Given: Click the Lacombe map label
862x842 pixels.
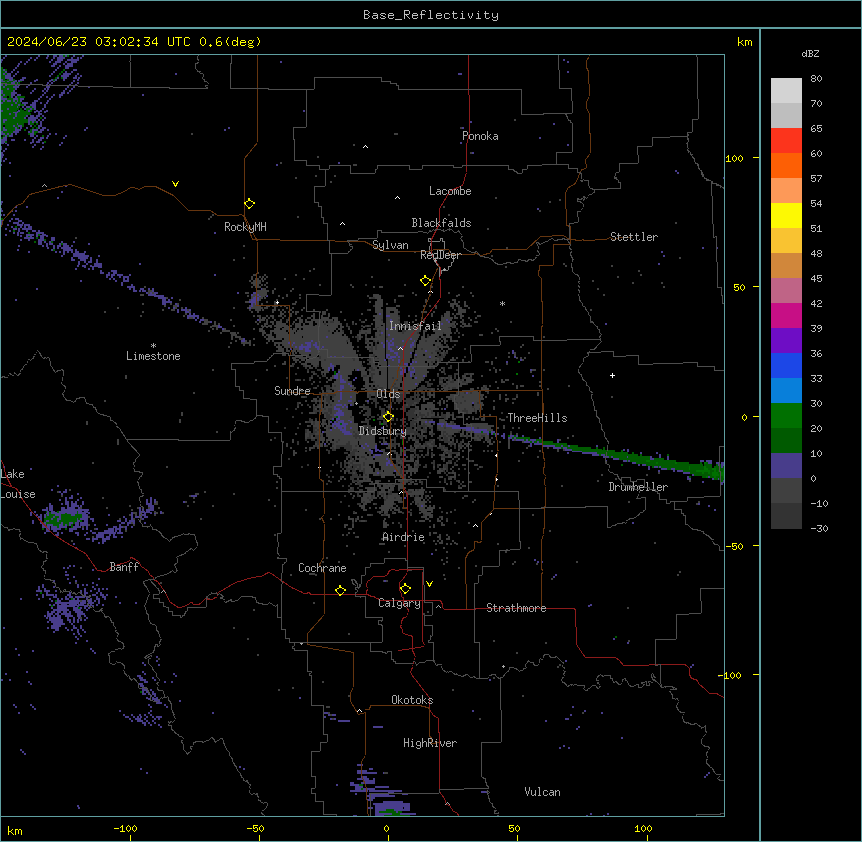Looking at the screenshot, I should click(x=450, y=191).
